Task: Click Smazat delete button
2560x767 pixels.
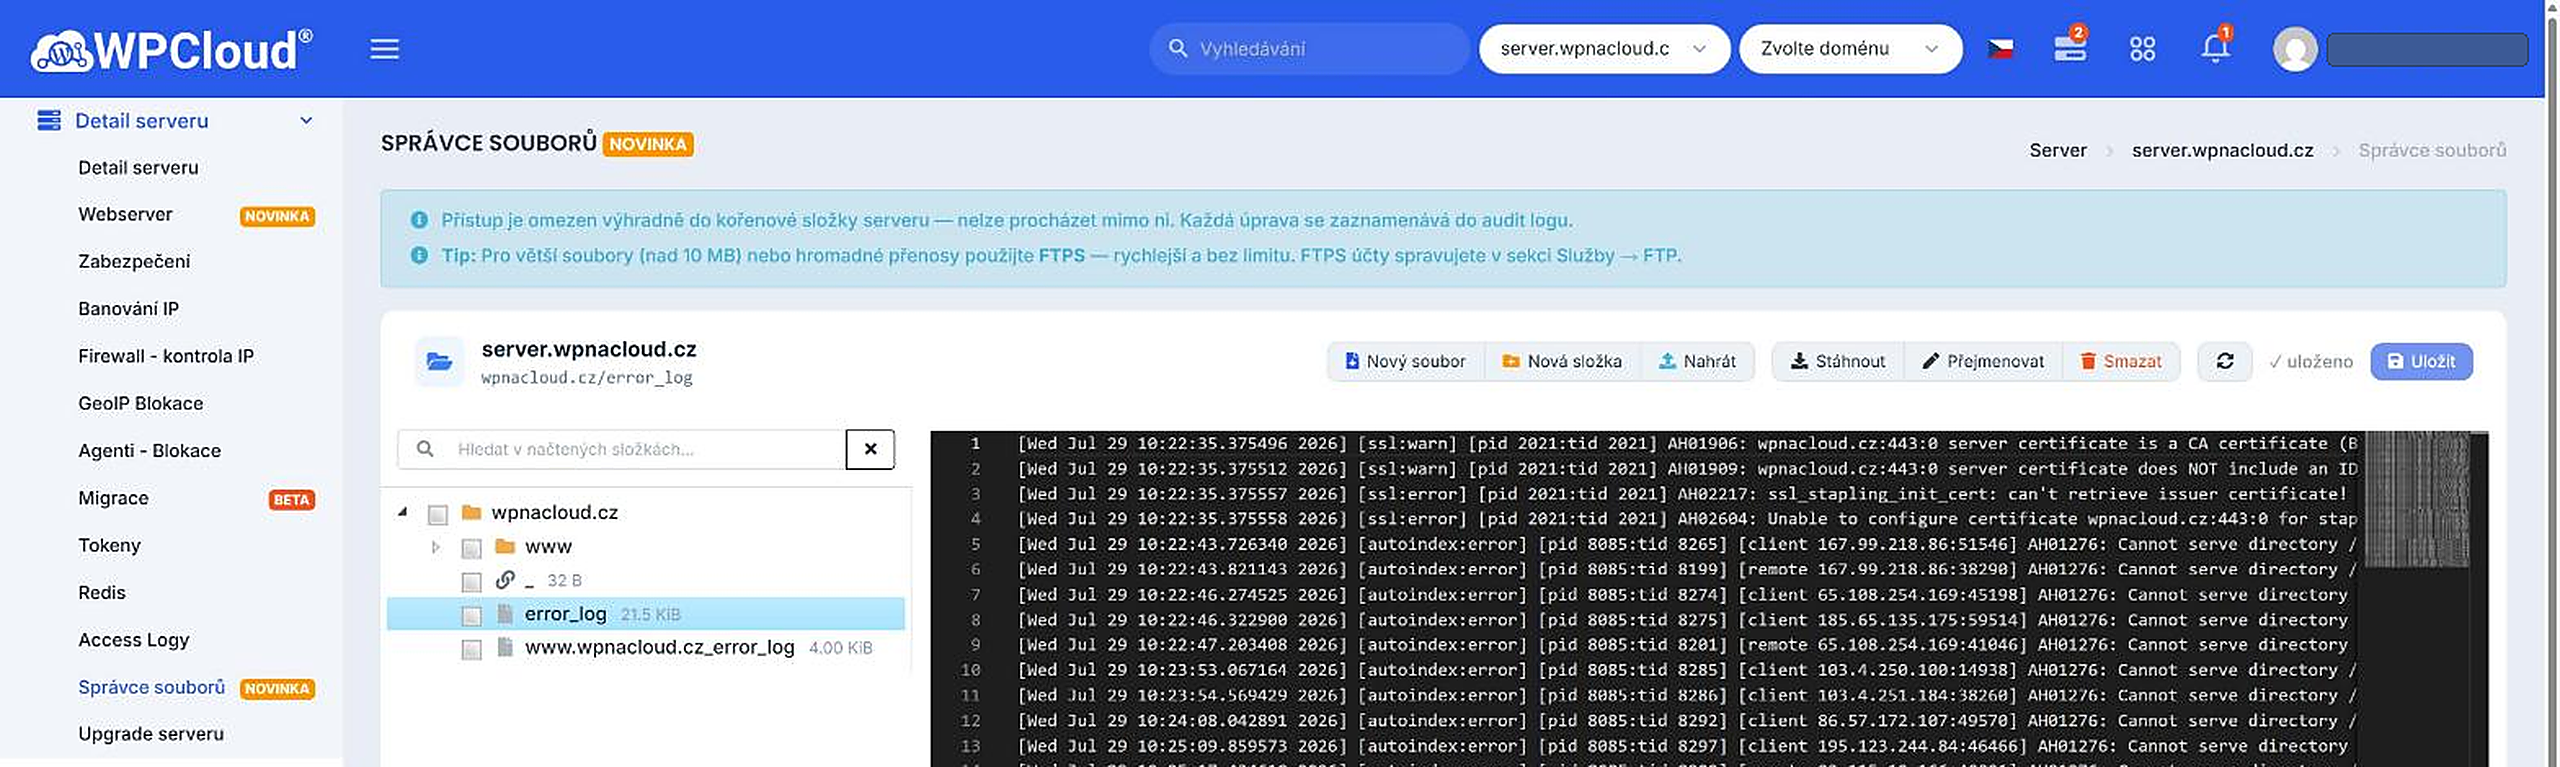Action: point(2121,361)
